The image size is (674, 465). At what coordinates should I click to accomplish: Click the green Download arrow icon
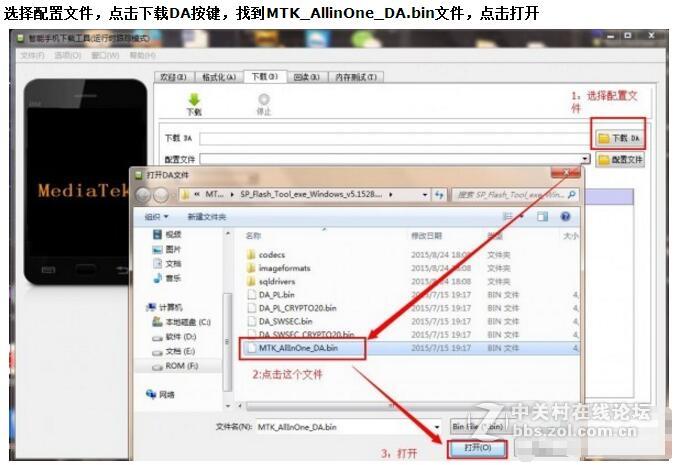pyautogui.click(x=194, y=100)
